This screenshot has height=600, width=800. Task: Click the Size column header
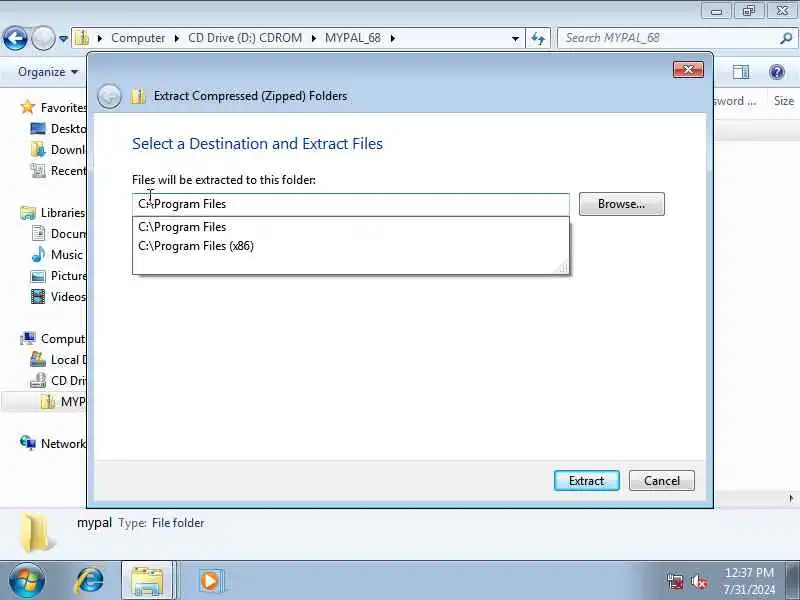[783, 101]
